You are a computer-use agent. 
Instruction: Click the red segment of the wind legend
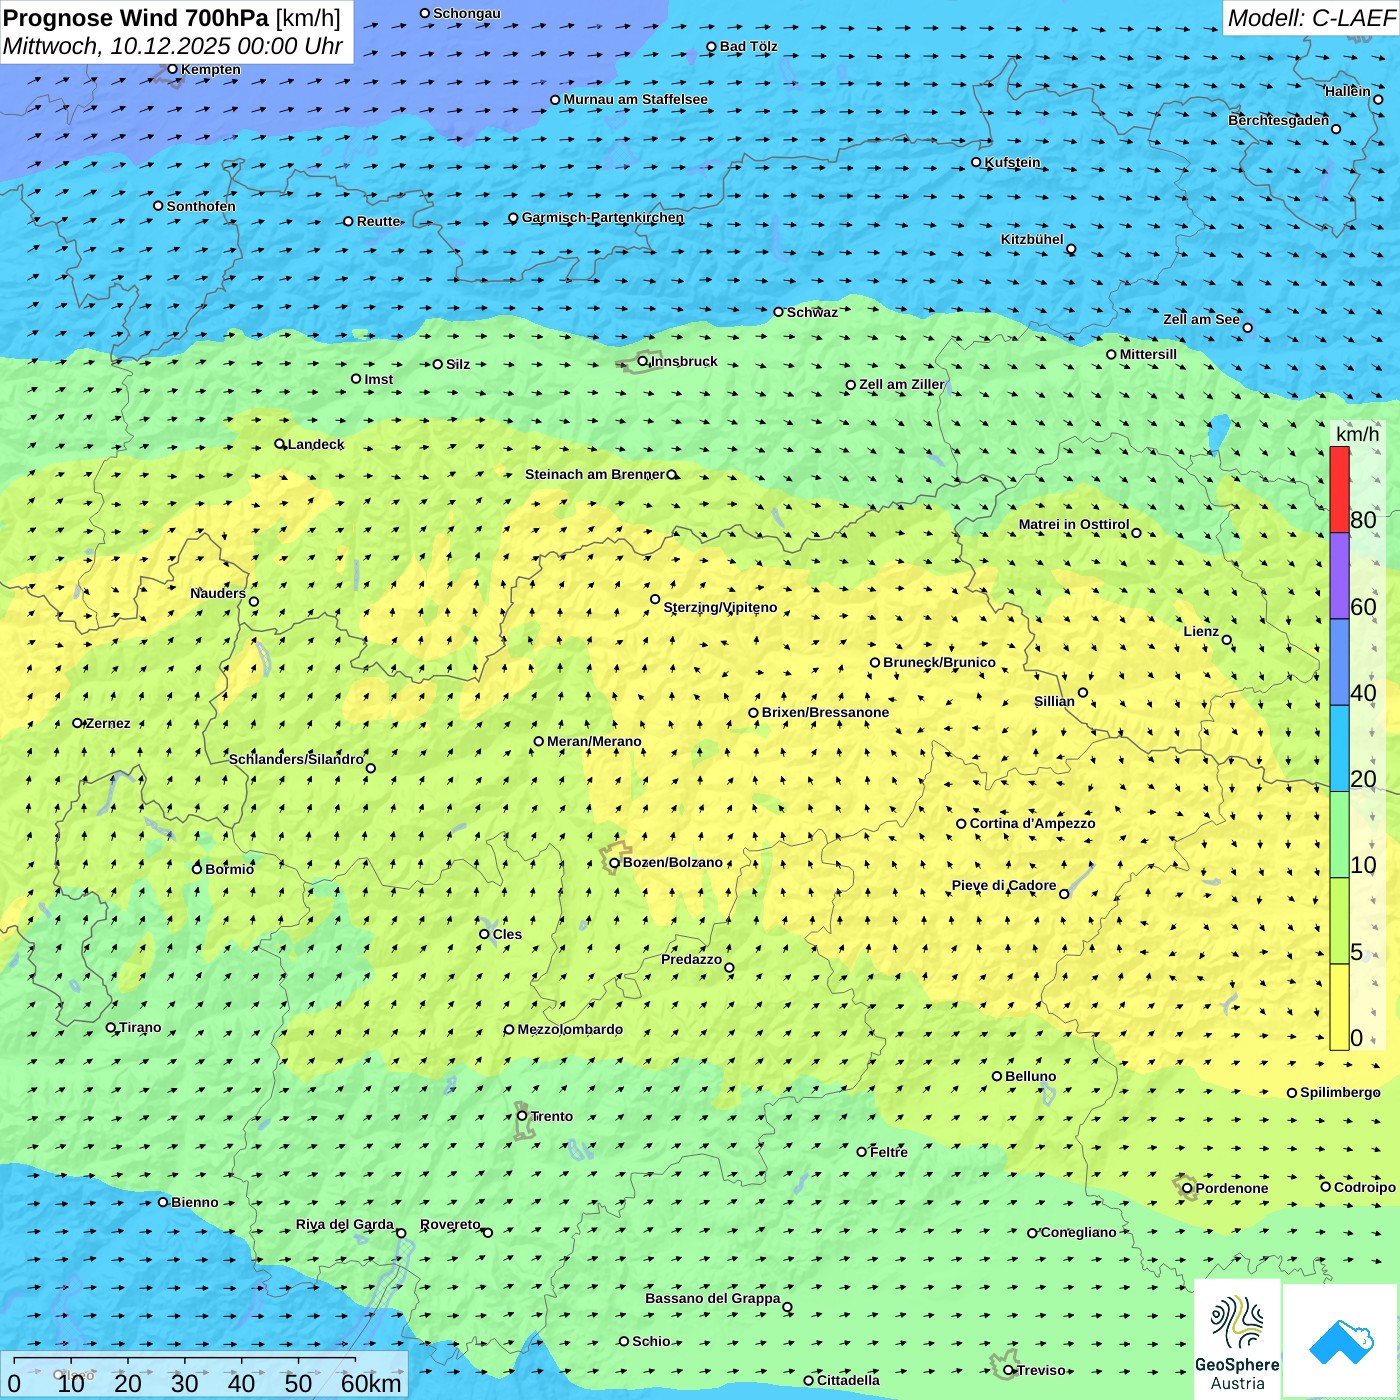(1339, 490)
